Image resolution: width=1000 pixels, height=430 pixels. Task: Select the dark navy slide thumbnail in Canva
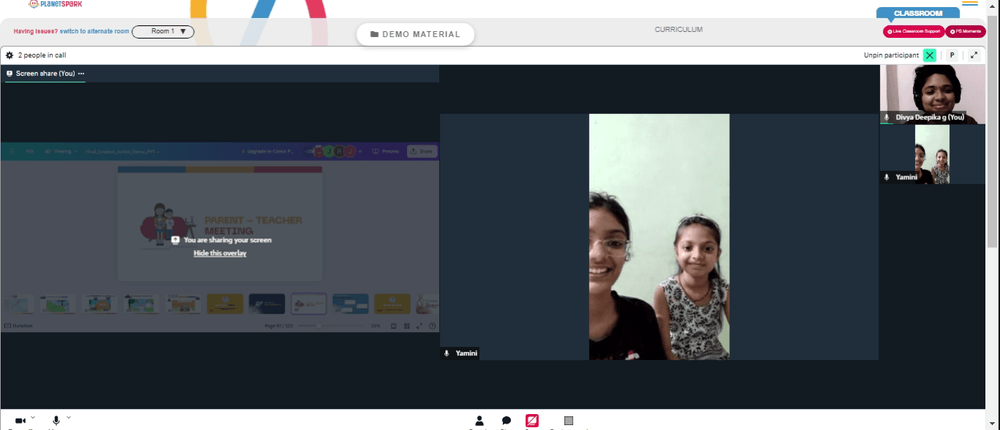(267, 304)
